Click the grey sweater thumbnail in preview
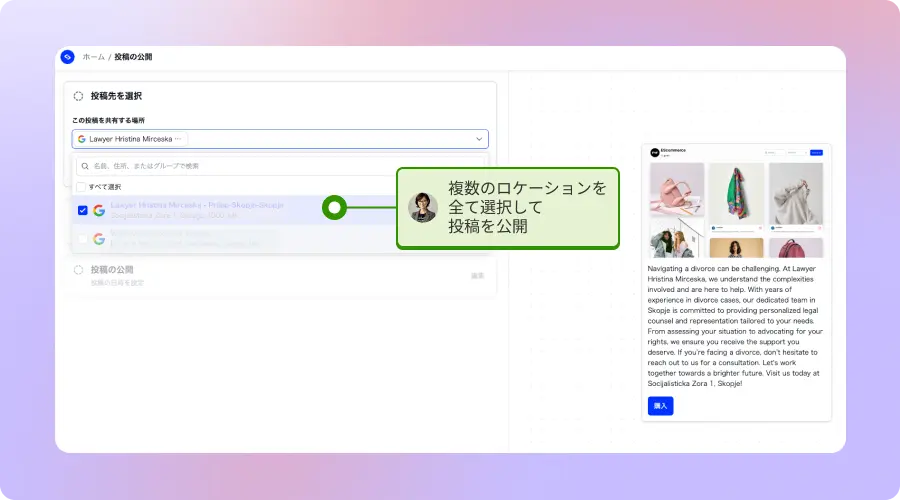Image resolution: width=900 pixels, height=500 pixels. (x=796, y=193)
